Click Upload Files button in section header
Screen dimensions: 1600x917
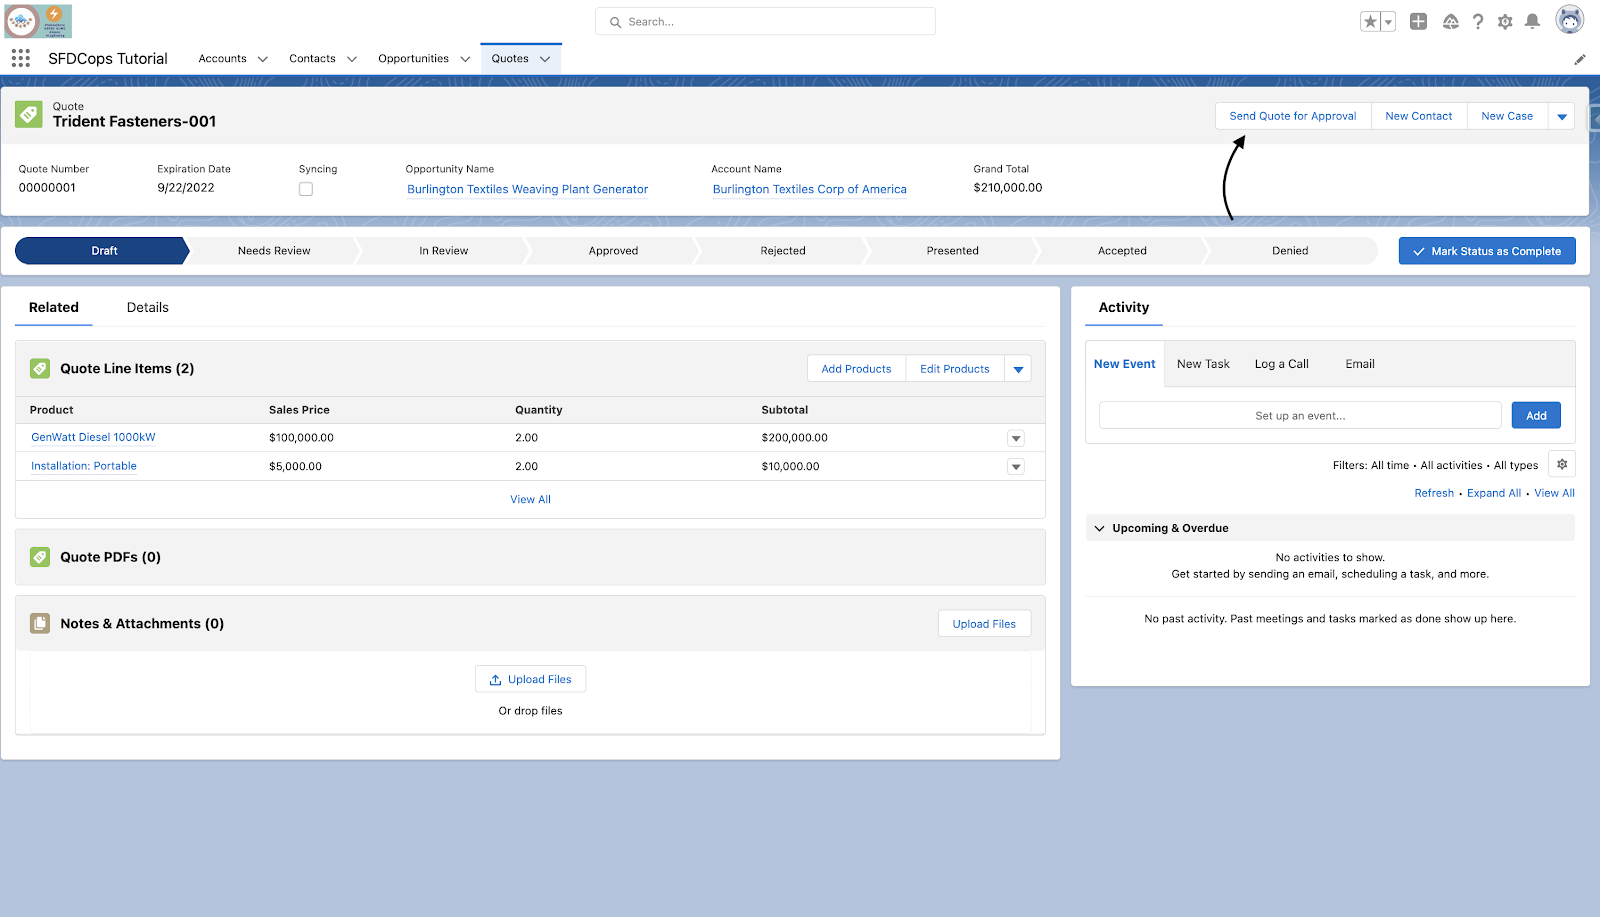[x=984, y=624]
